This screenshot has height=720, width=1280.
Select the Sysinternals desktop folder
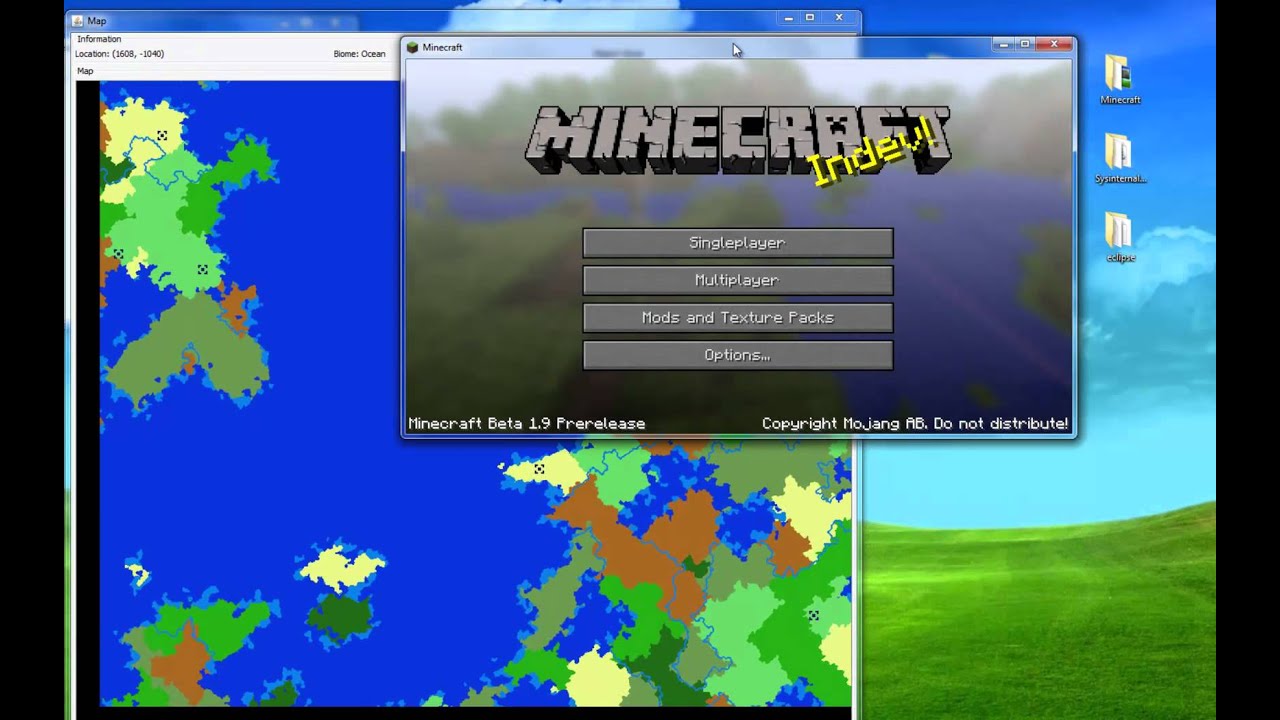[x=1120, y=158]
